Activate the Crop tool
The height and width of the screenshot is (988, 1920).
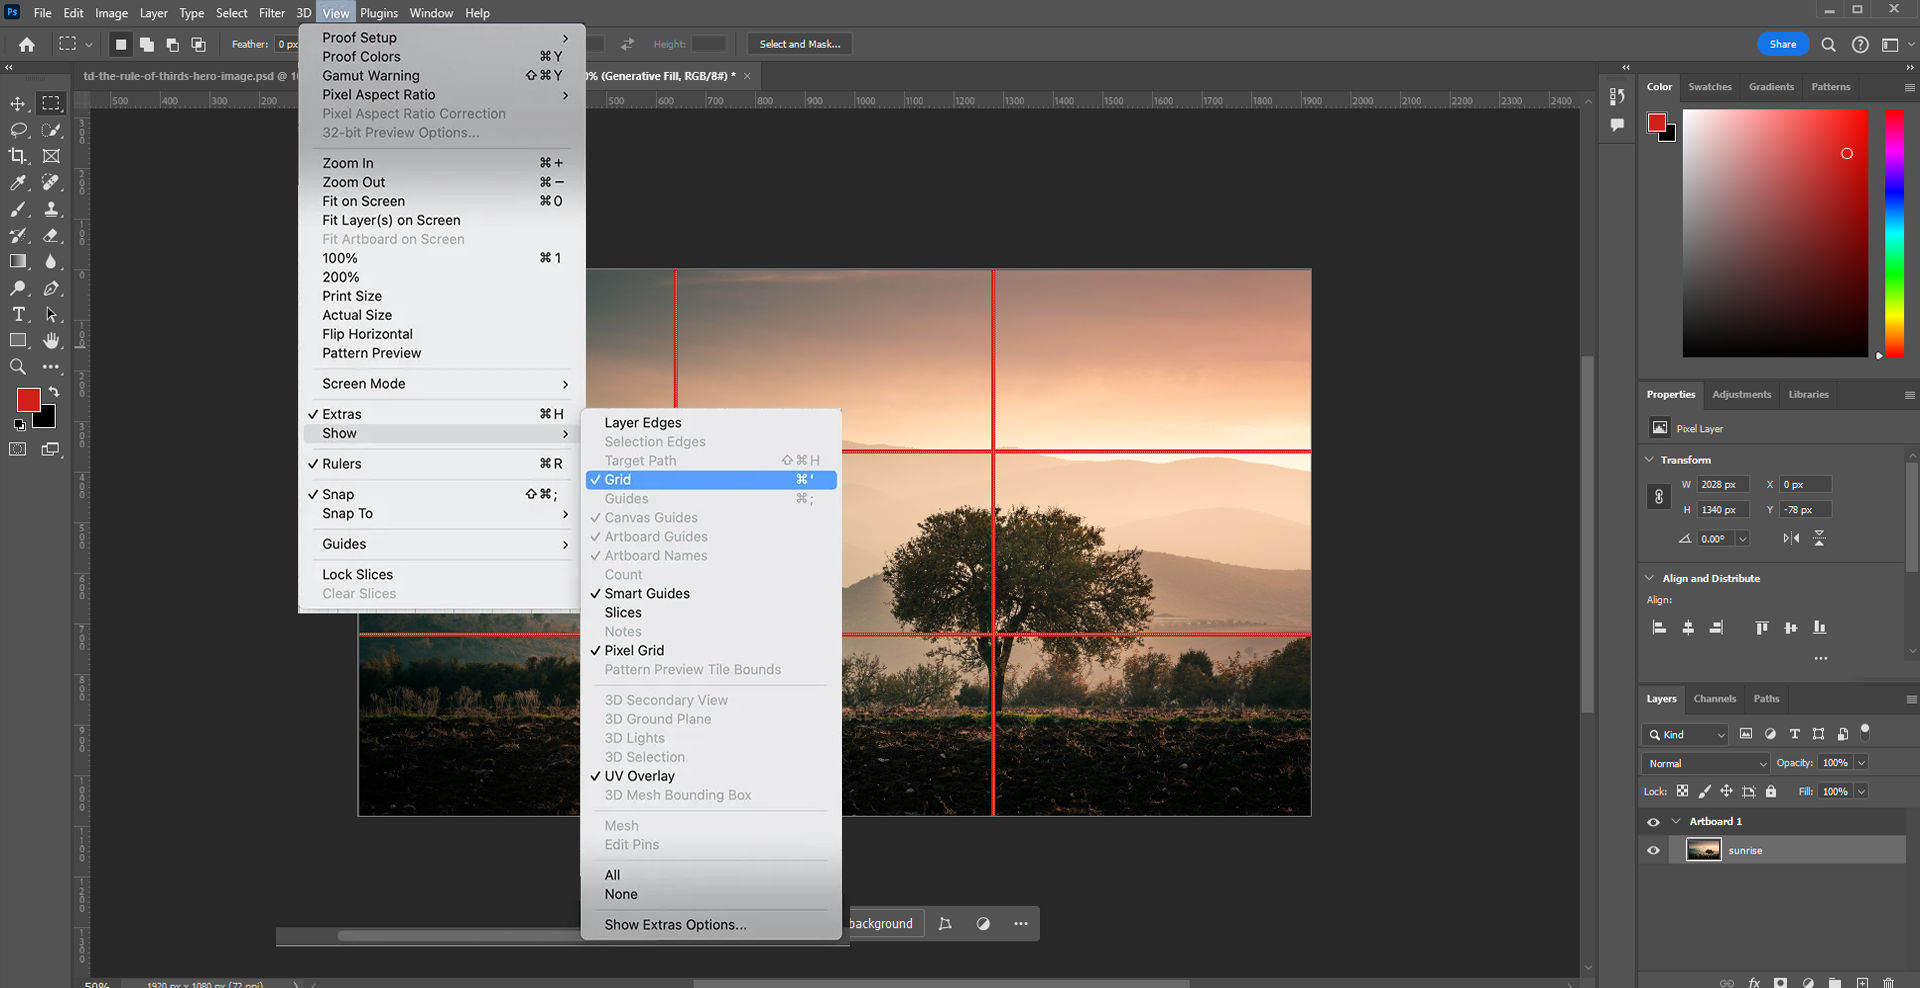point(17,155)
